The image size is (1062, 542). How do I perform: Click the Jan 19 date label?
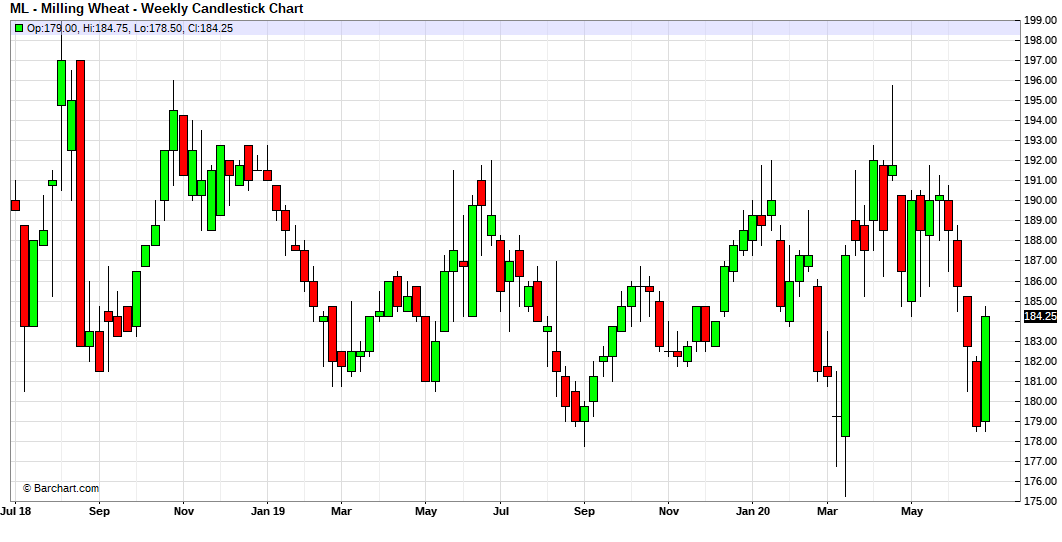tap(267, 511)
